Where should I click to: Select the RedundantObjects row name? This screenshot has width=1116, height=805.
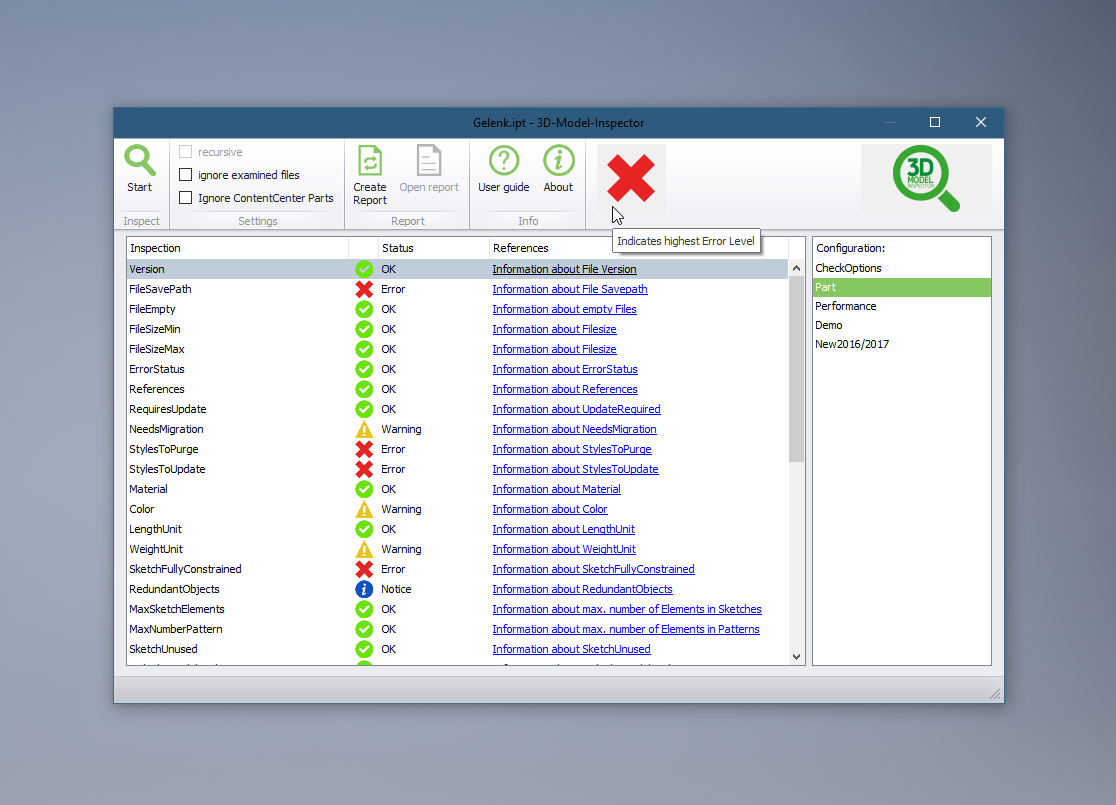(x=174, y=589)
